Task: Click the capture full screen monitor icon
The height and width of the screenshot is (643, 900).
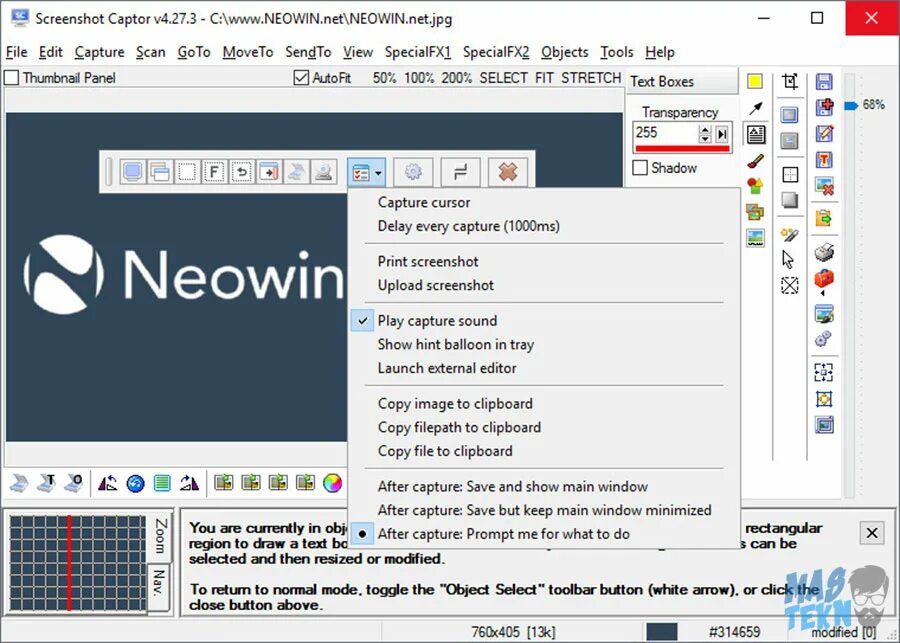Action: pos(133,172)
